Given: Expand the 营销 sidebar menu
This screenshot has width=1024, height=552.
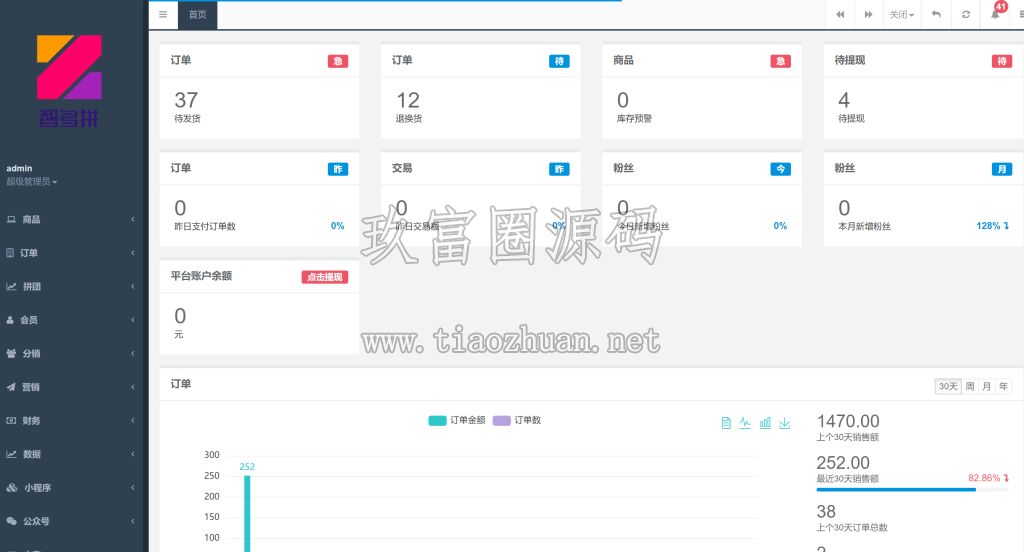Looking at the screenshot, I should coord(72,387).
